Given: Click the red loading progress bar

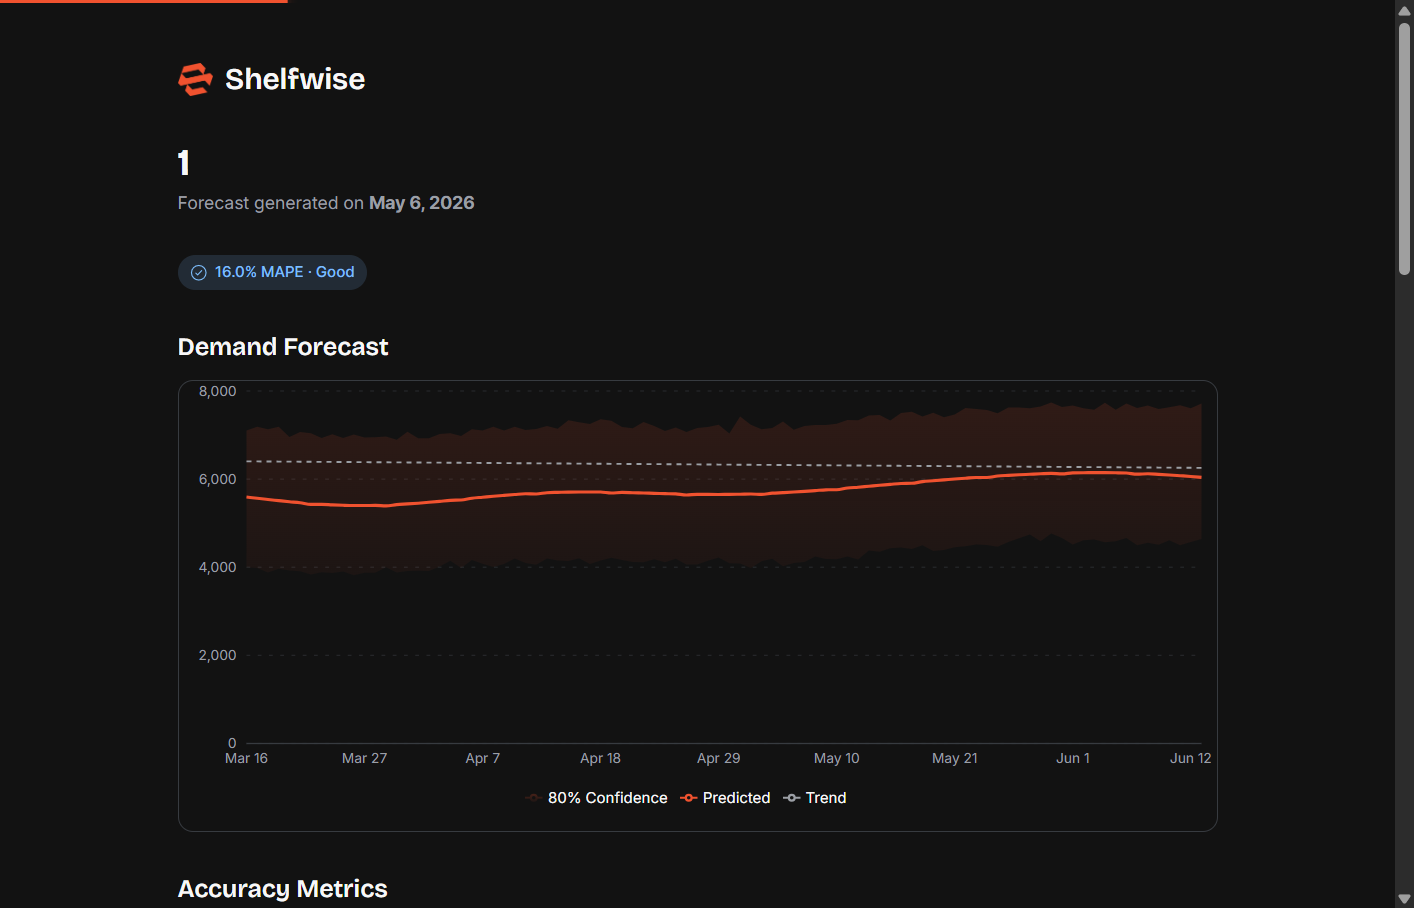Looking at the screenshot, I should click(x=144, y=1).
